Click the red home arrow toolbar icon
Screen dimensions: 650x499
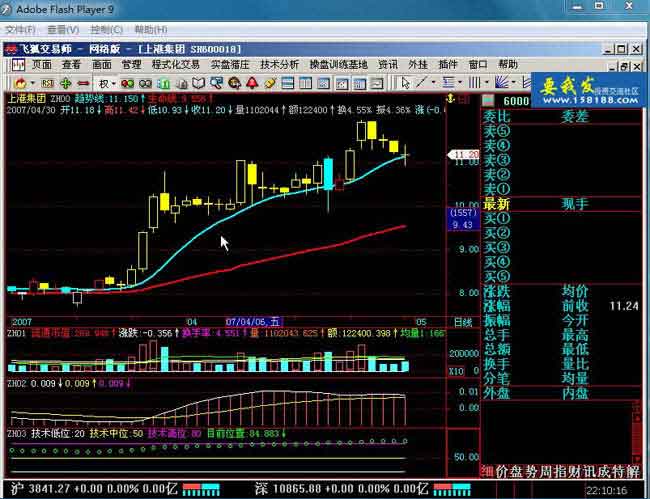coord(19,83)
